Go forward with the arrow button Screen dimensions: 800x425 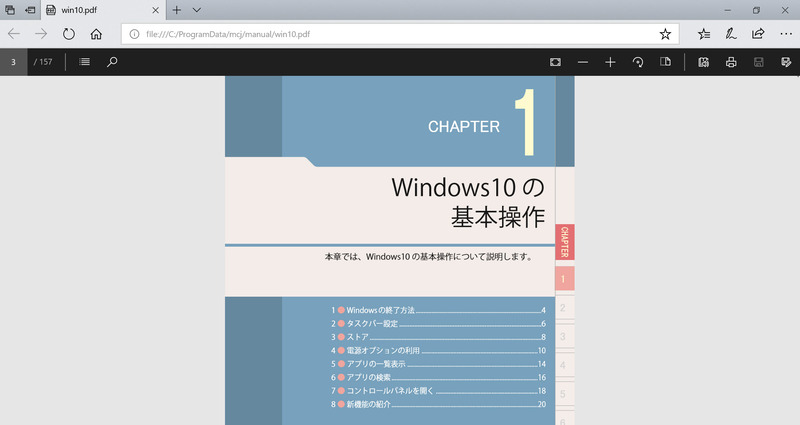point(41,34)
